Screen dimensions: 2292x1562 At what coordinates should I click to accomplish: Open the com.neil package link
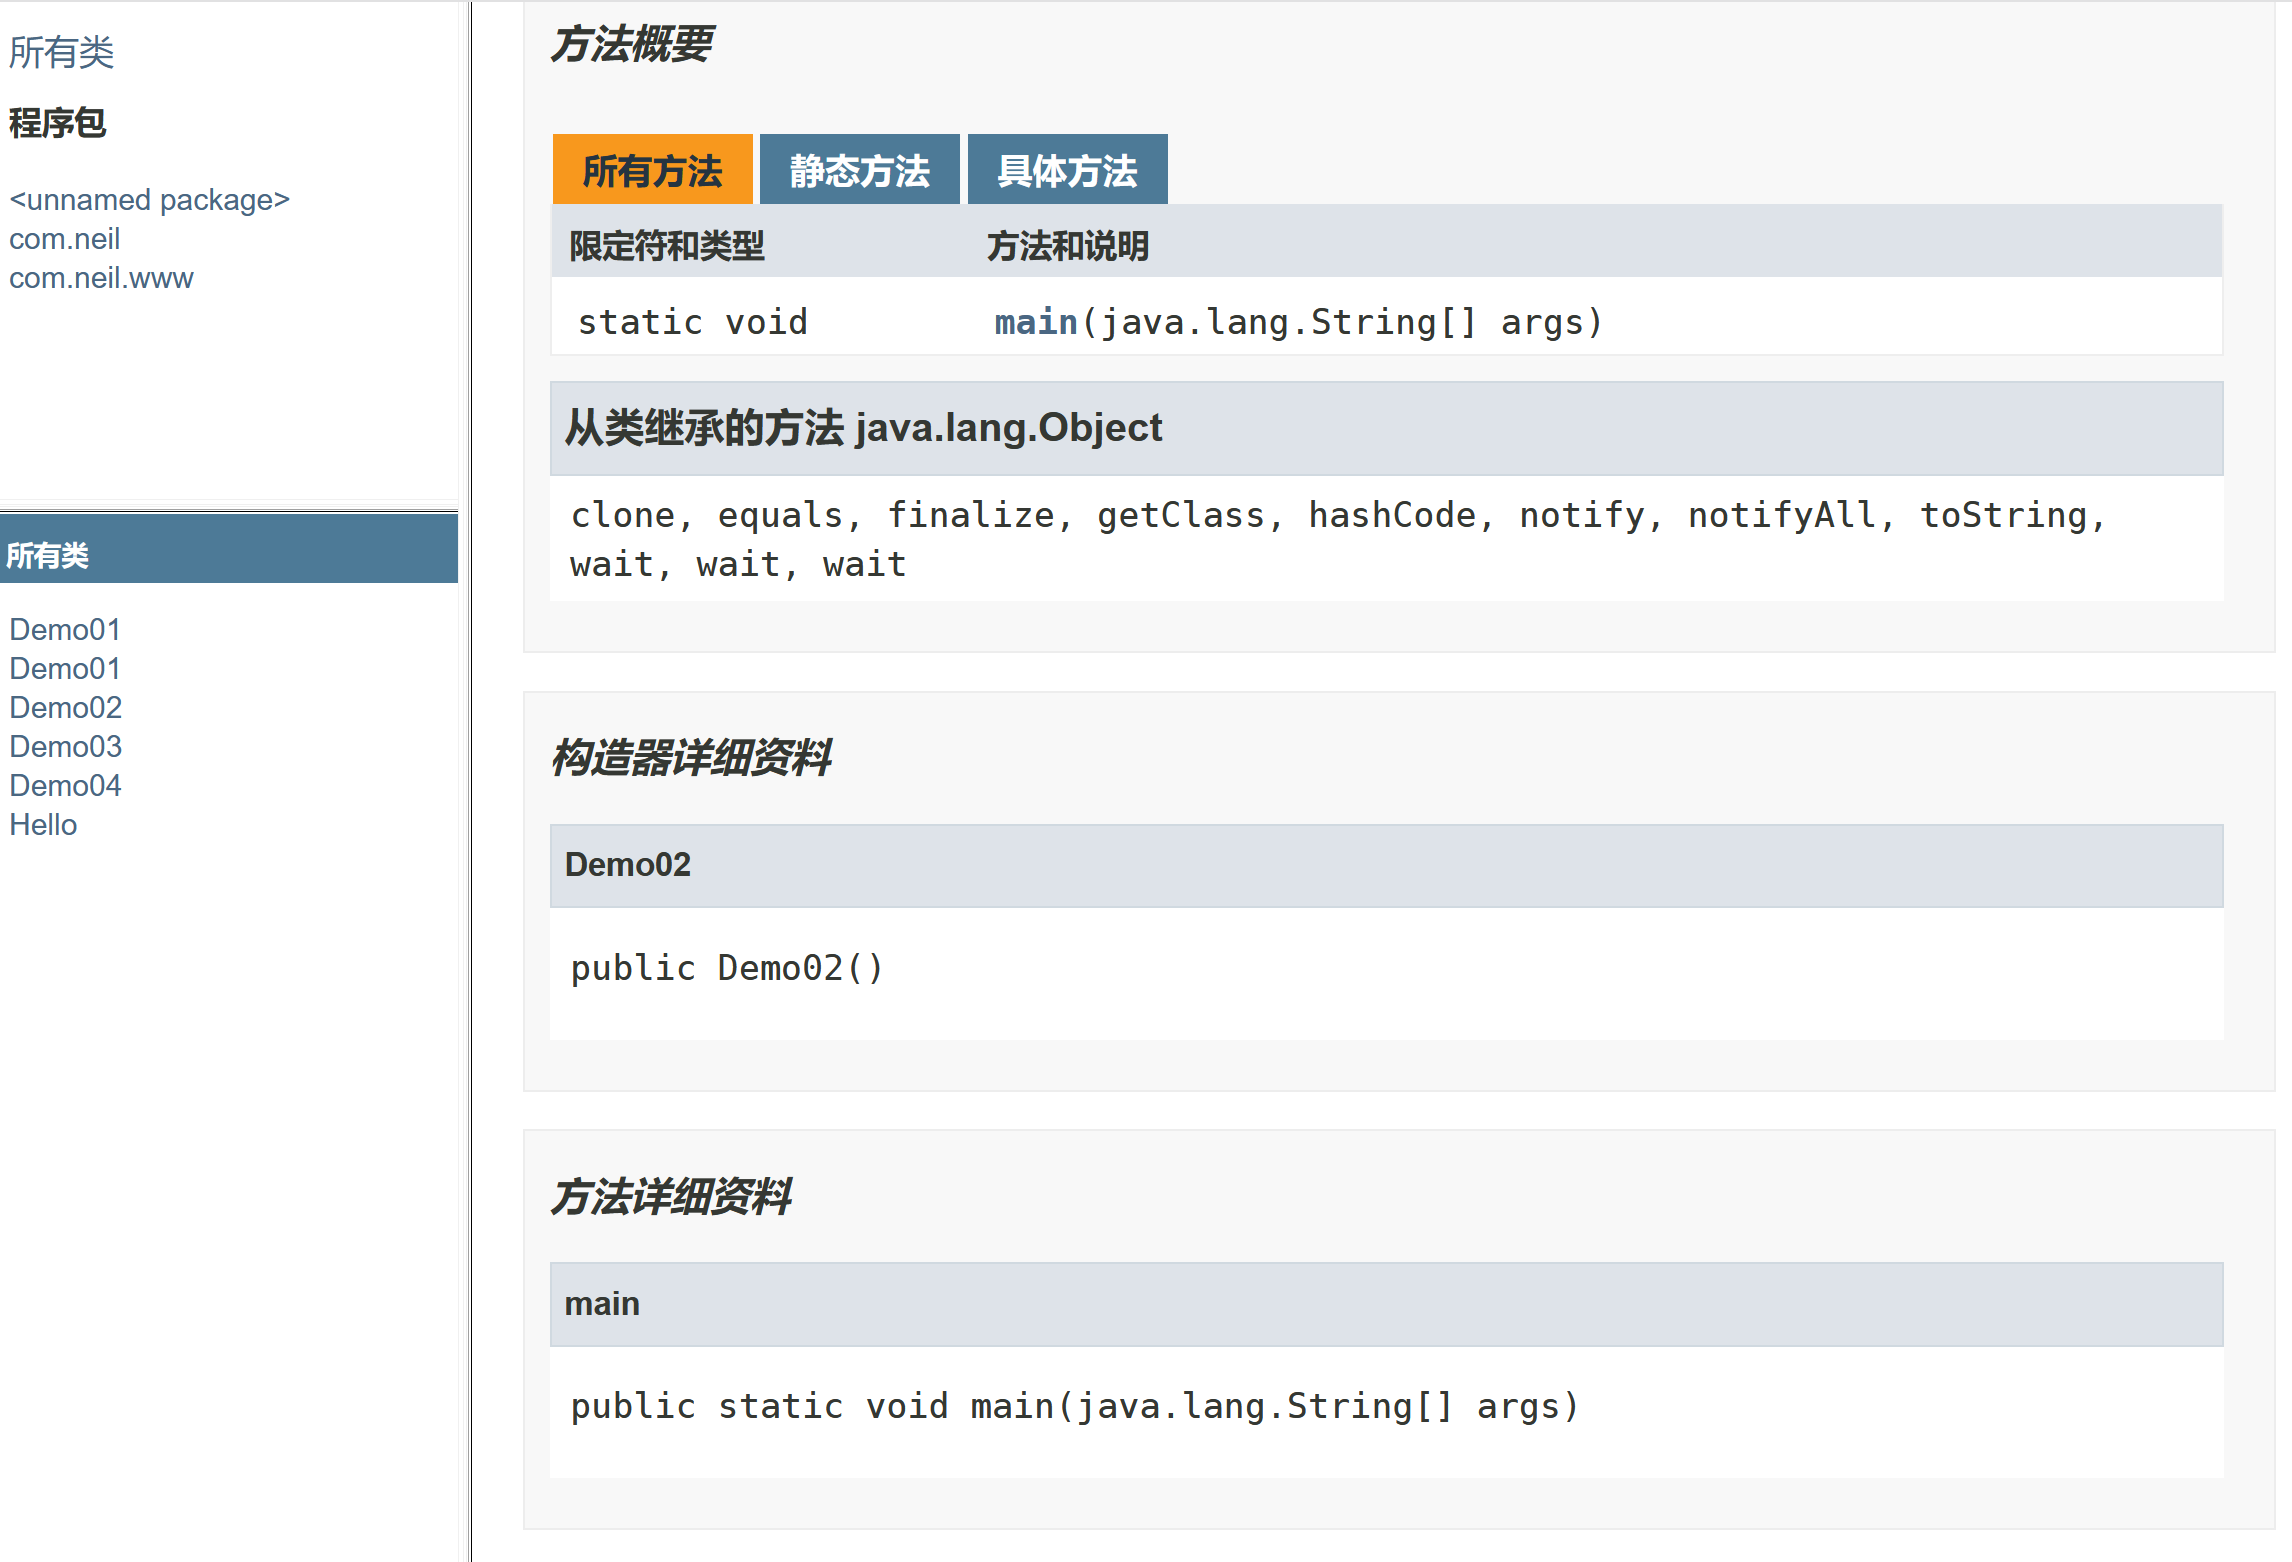[x=64, y=239]
